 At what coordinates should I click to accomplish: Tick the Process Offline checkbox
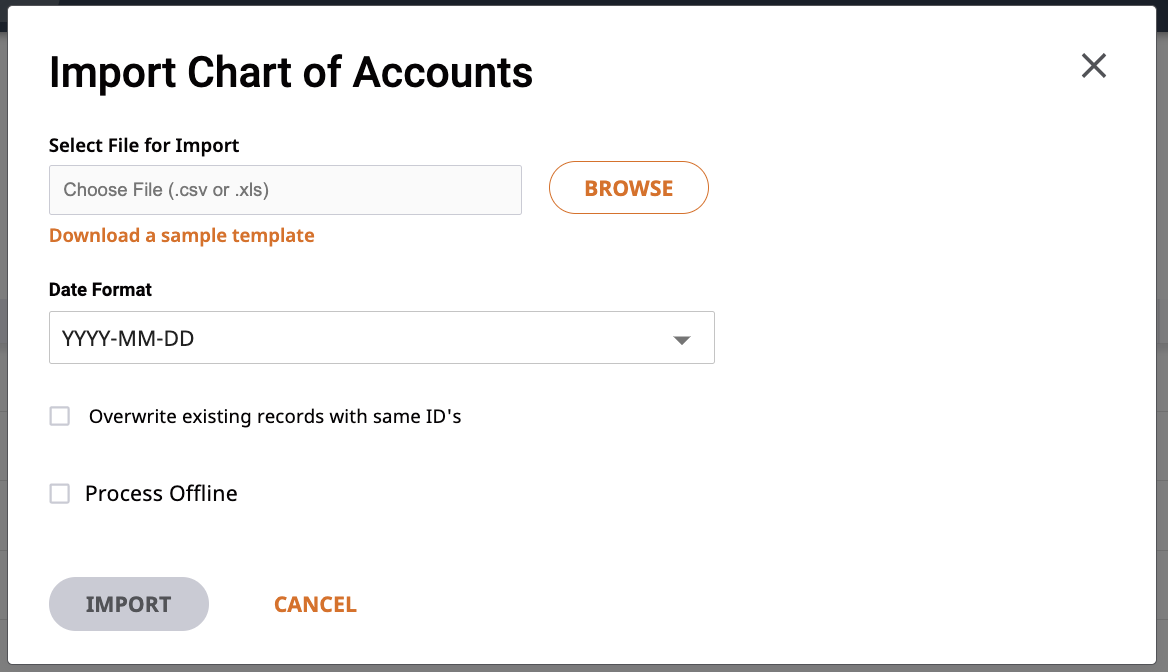point(60,493)
